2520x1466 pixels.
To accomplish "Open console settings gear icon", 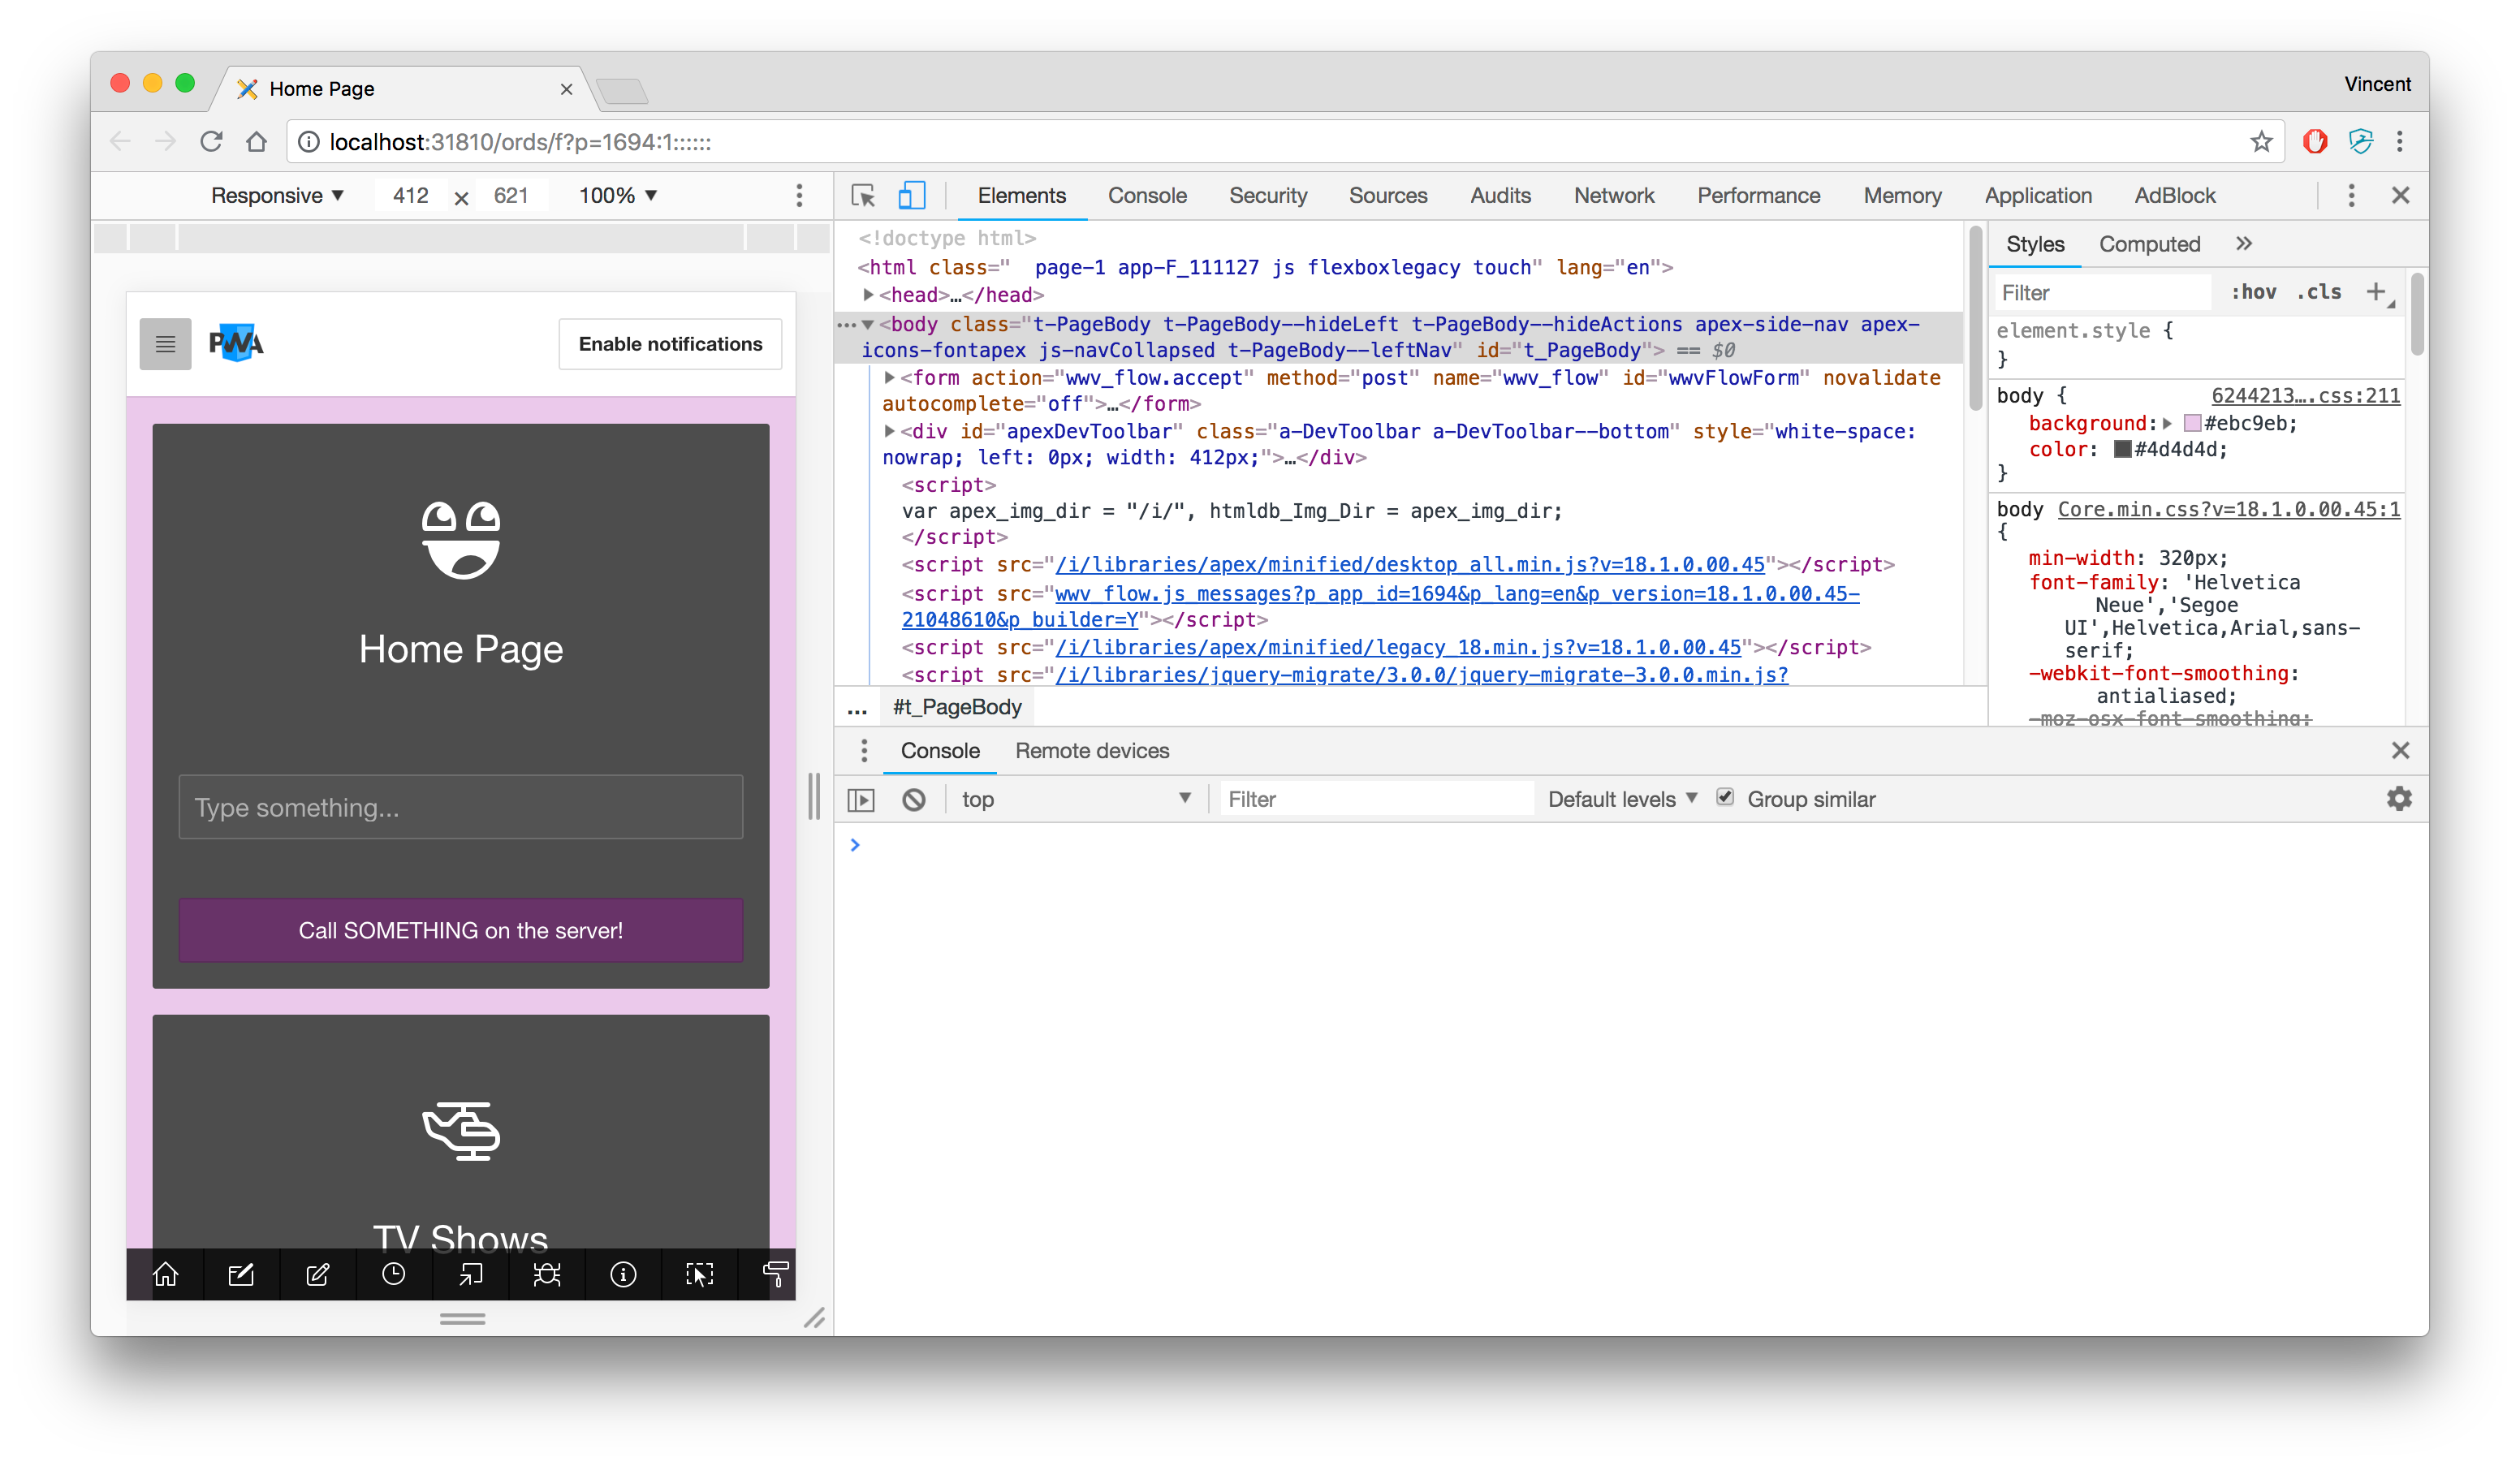I will coord(2399,799).
